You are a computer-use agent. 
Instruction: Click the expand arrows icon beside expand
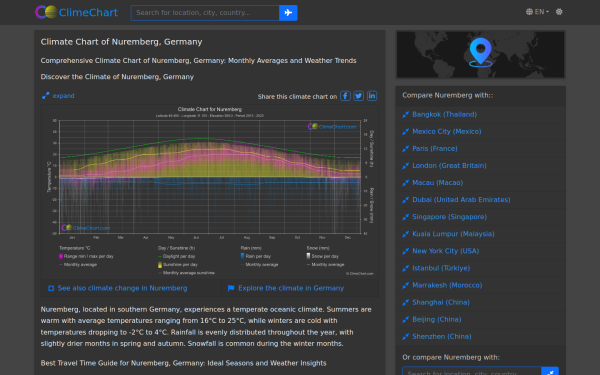pyautogui.click(x=46, y=96)
